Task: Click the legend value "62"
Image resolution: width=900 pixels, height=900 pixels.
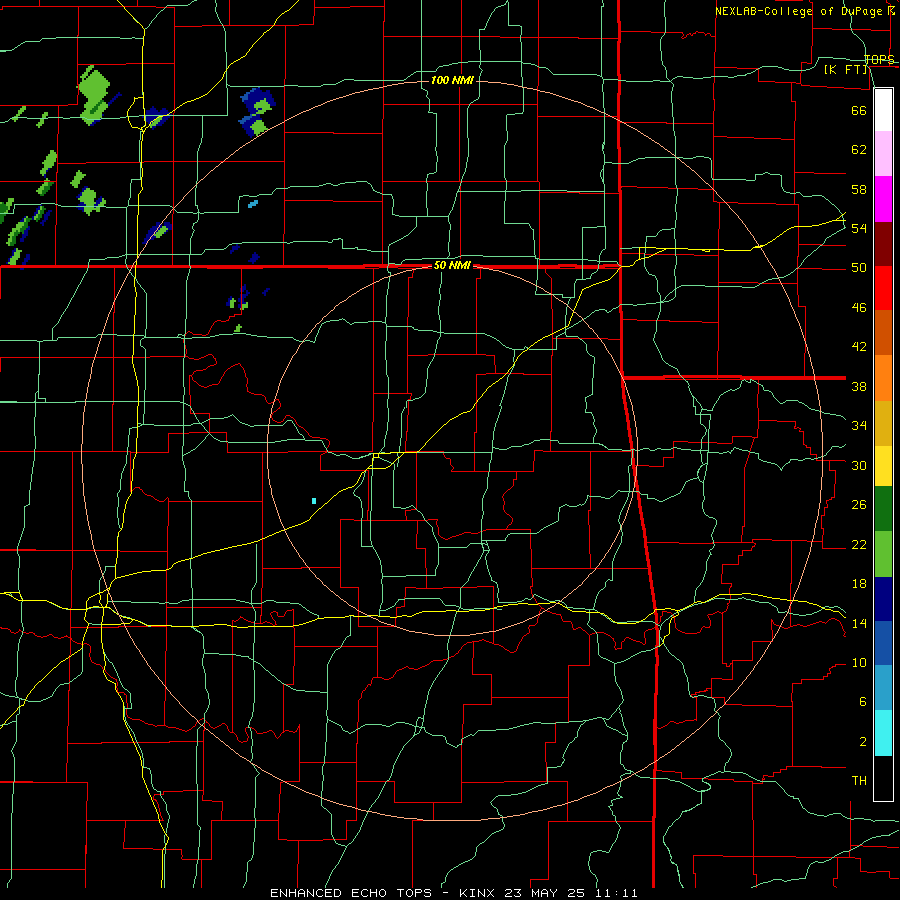Action: click(x=859, y=149)
